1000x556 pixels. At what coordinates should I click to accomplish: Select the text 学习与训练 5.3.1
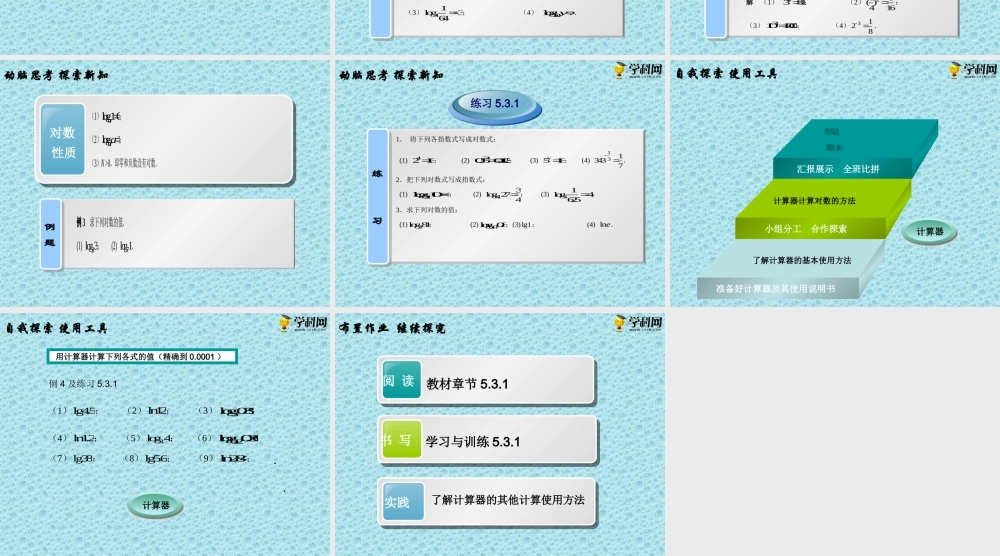(473, 442)
